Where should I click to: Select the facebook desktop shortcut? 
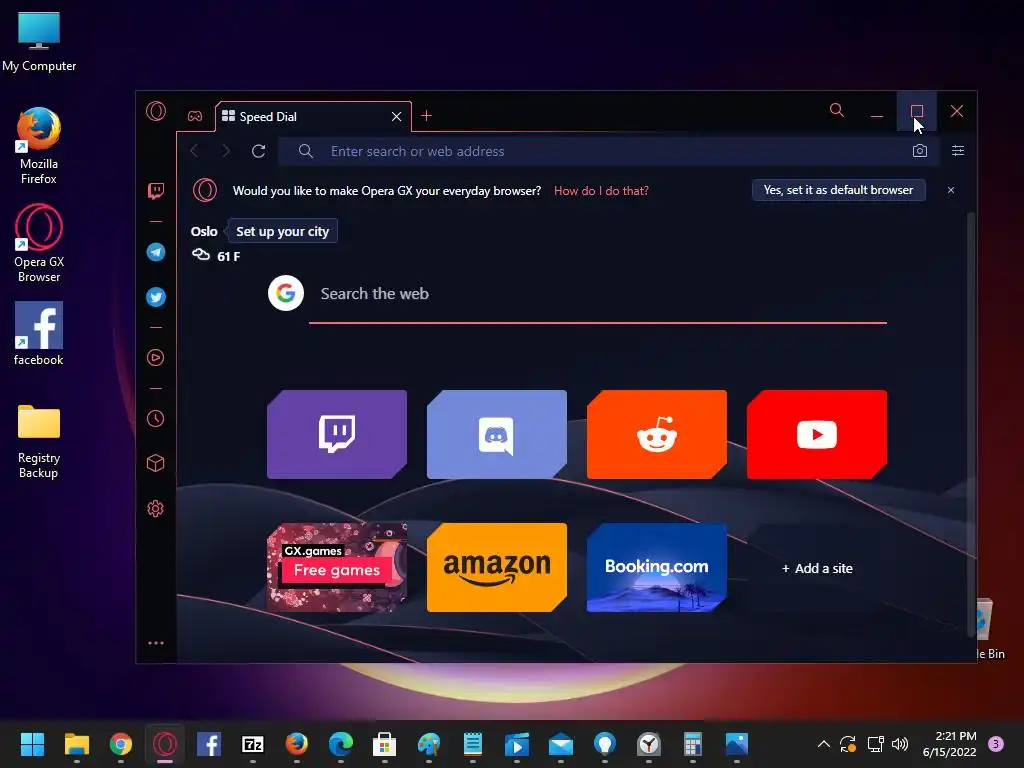(x=39, y=334)
